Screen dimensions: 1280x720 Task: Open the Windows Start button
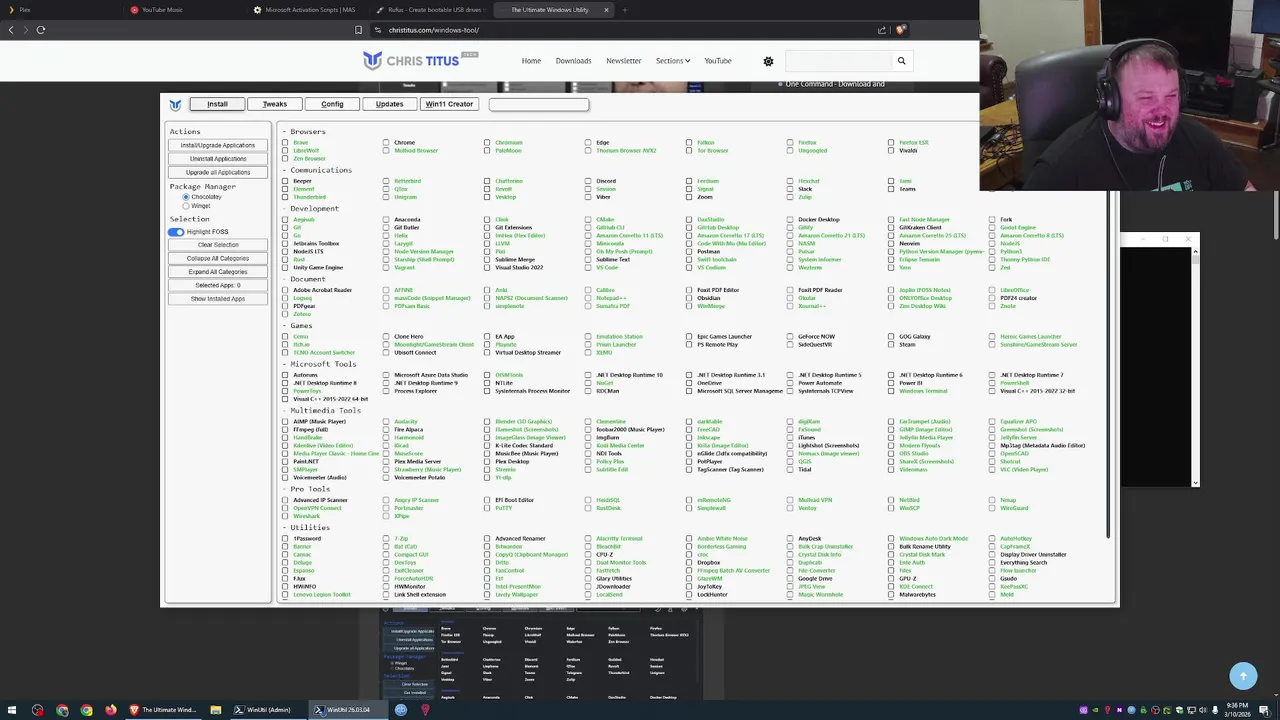pyautogui.click(x=11, y=710)
